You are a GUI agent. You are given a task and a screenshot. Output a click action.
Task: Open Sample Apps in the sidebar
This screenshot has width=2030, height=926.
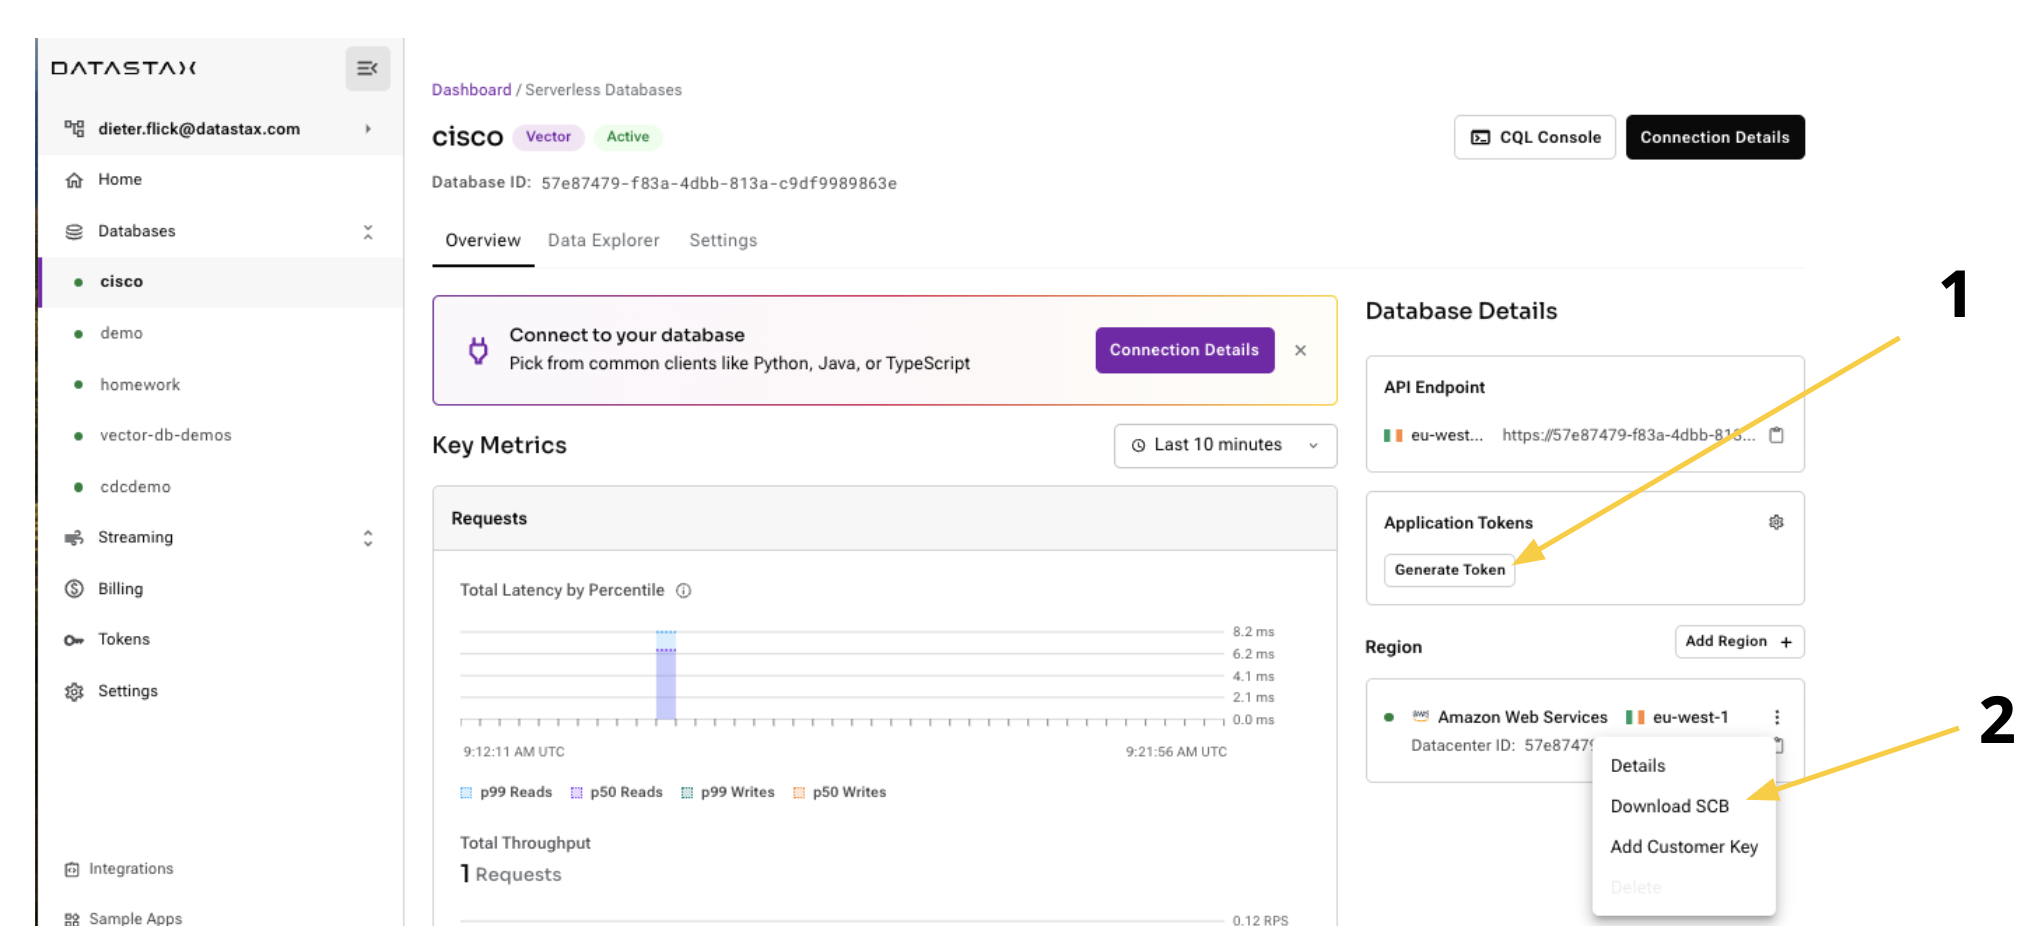pos(135,918)
